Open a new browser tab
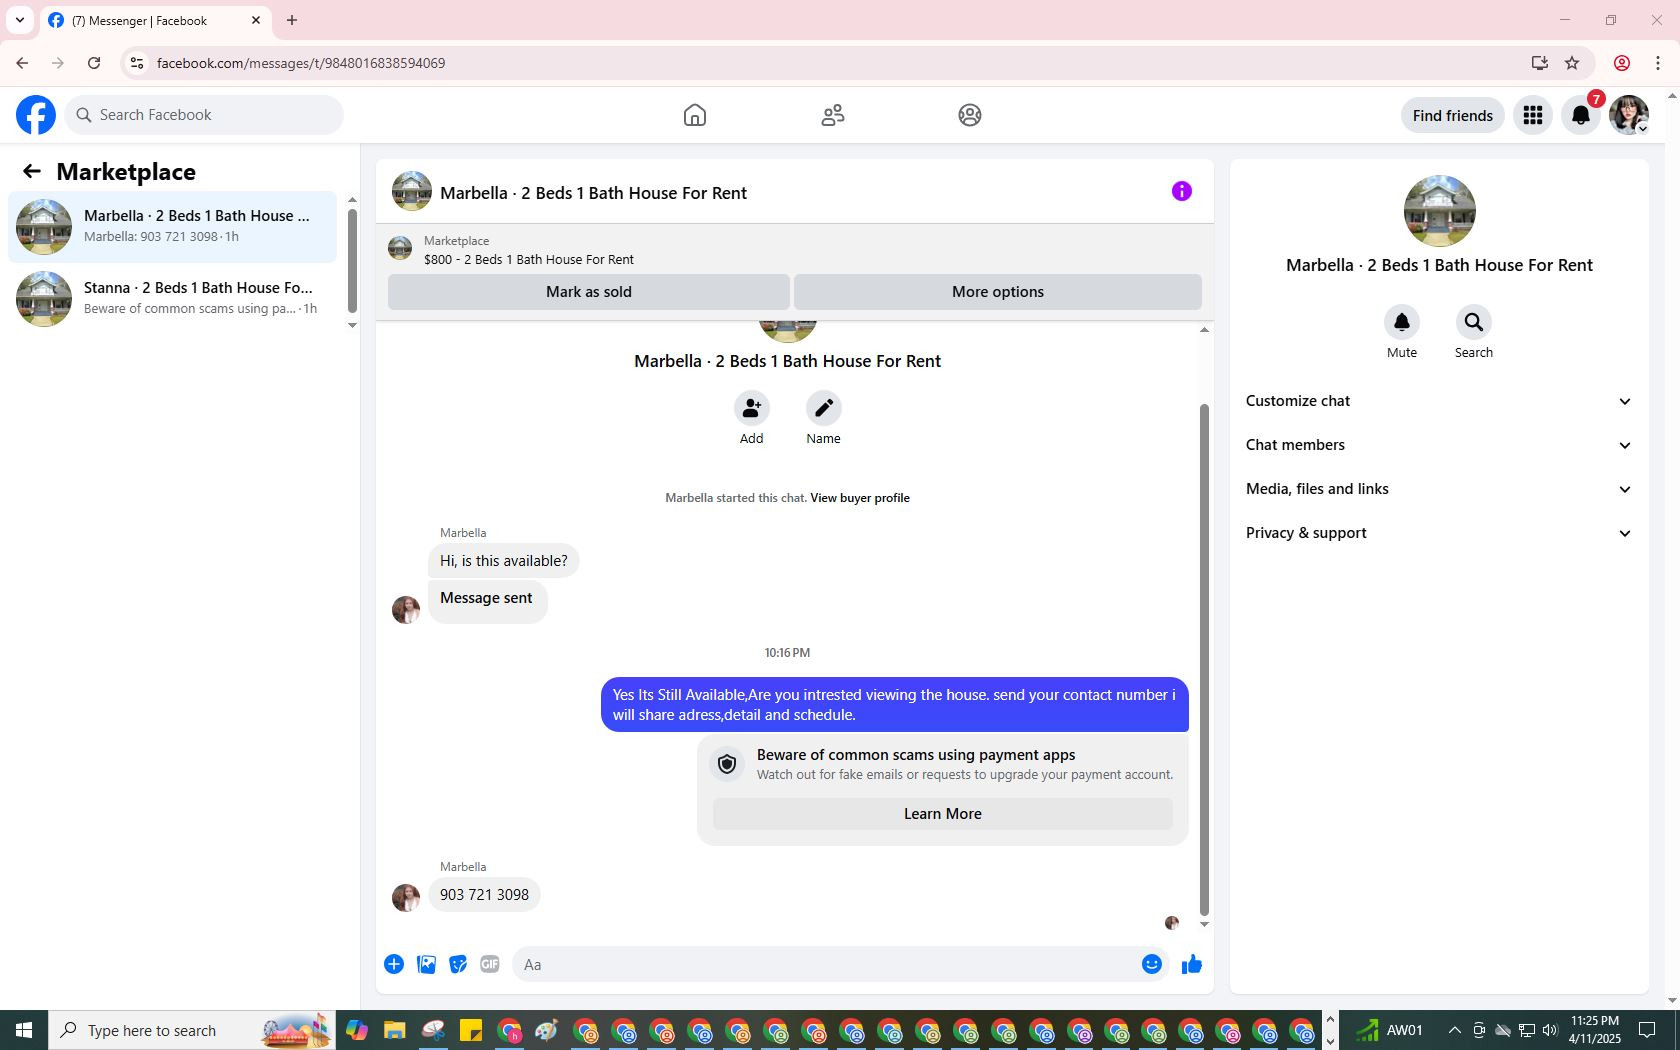Screen dimensions: 1680x1050 [x=292, y=20]
